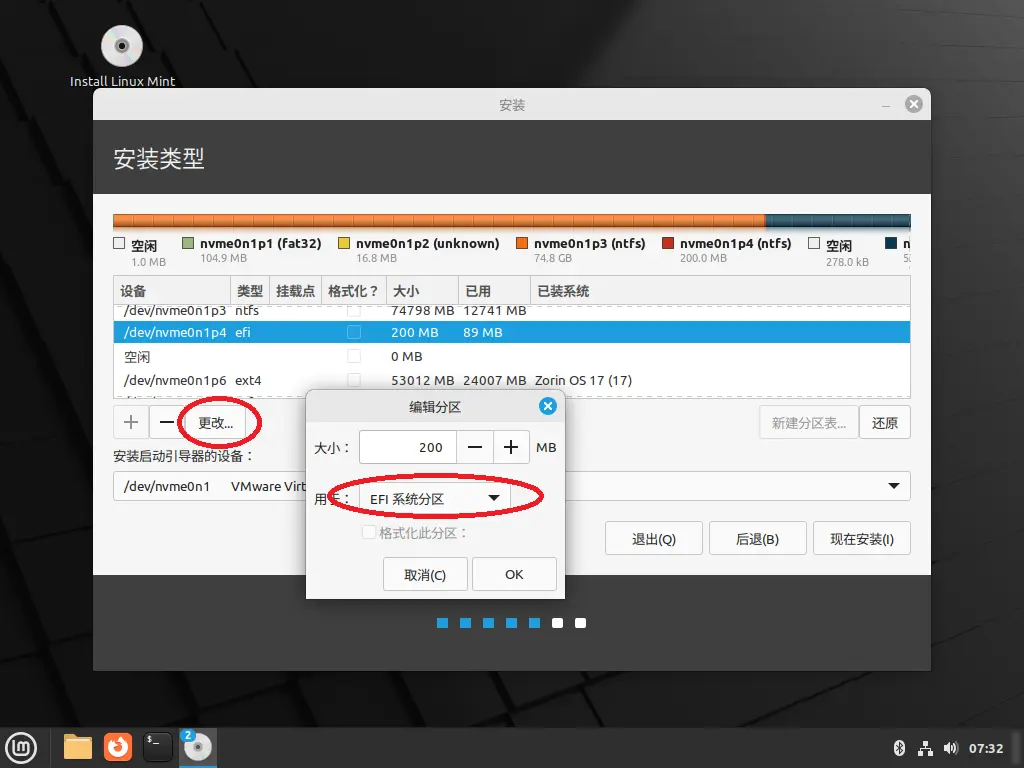
Task: Click the volume speaker tray icon
Action: tap(950, 748)
